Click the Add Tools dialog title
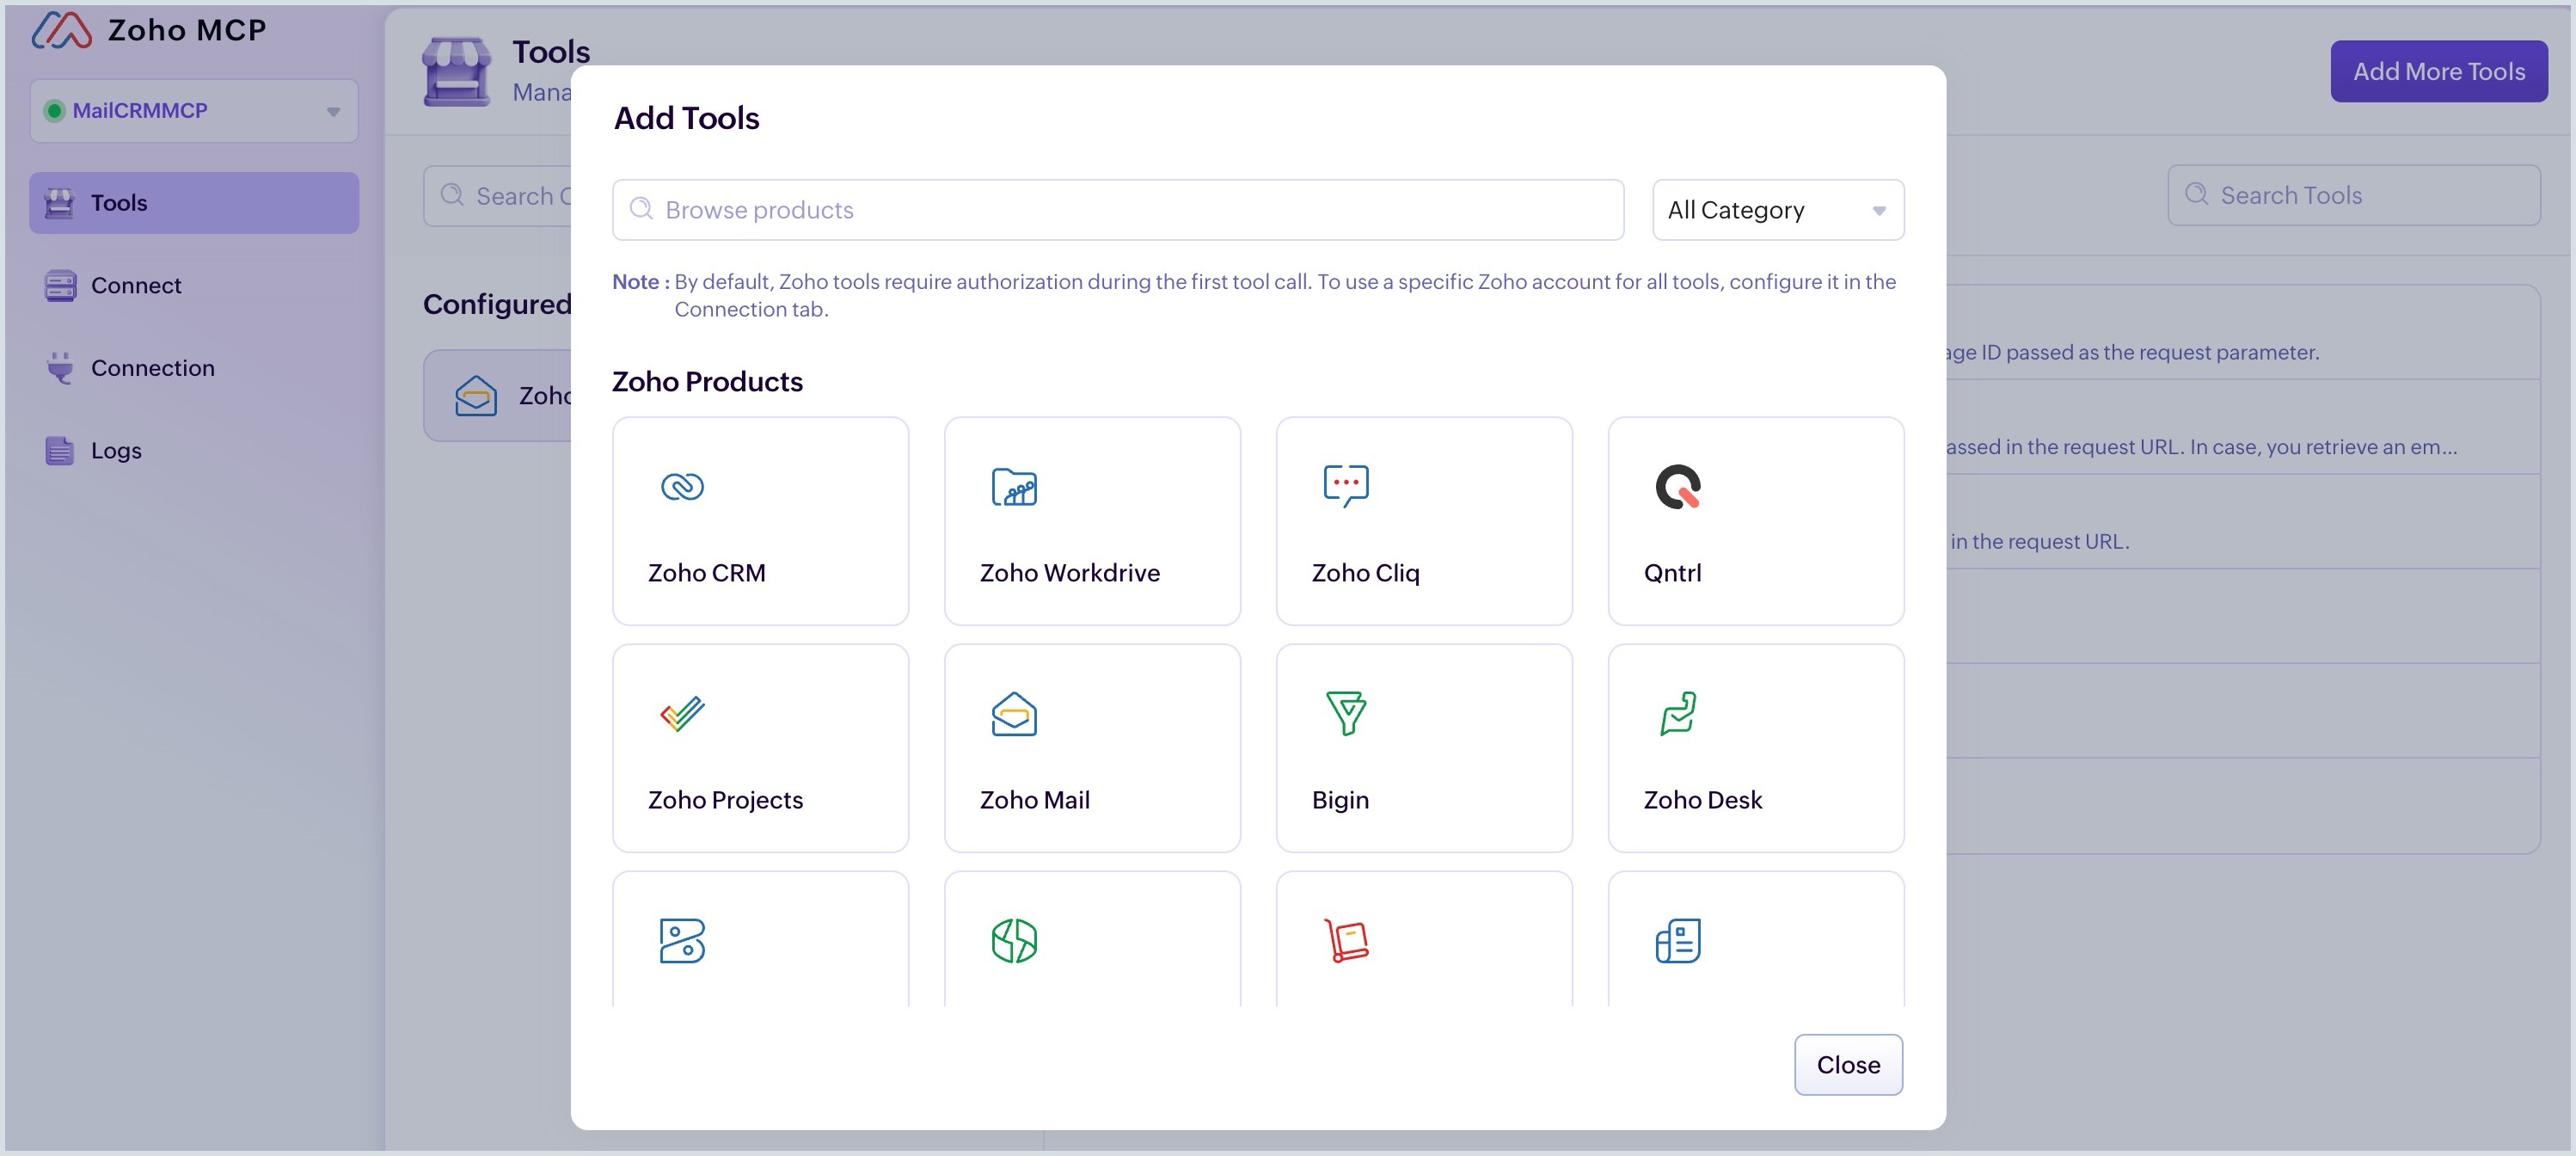The width and height of the screenshot is (2576, 1156). (x=686, y=118)
